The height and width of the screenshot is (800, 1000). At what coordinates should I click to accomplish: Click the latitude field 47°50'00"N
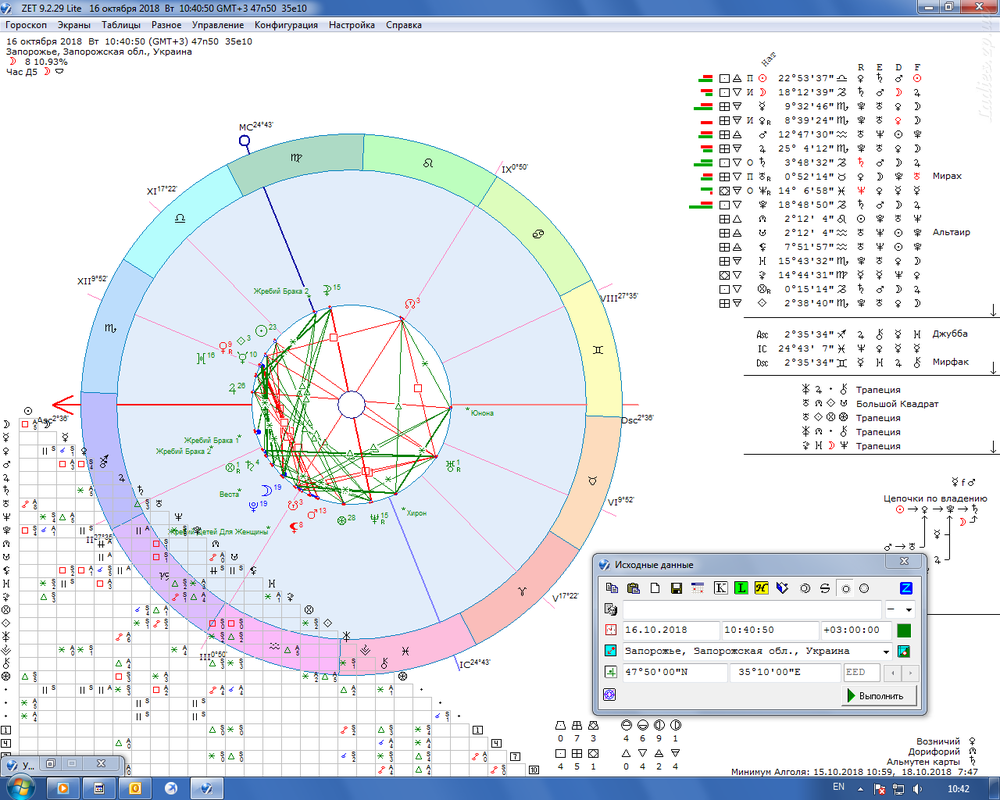[x=675, y=672]
